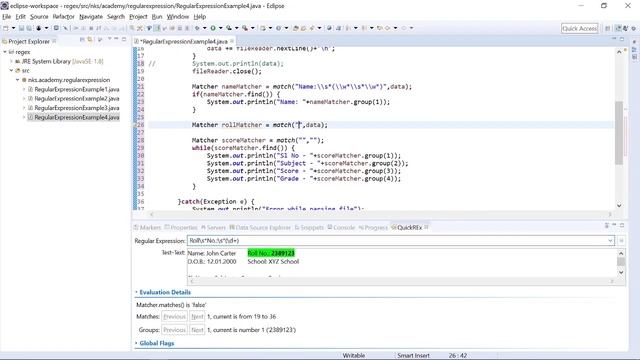Click the Forward navigation arrow icon
The width and height of the screenshot is (640, 360).
(404, 28)
